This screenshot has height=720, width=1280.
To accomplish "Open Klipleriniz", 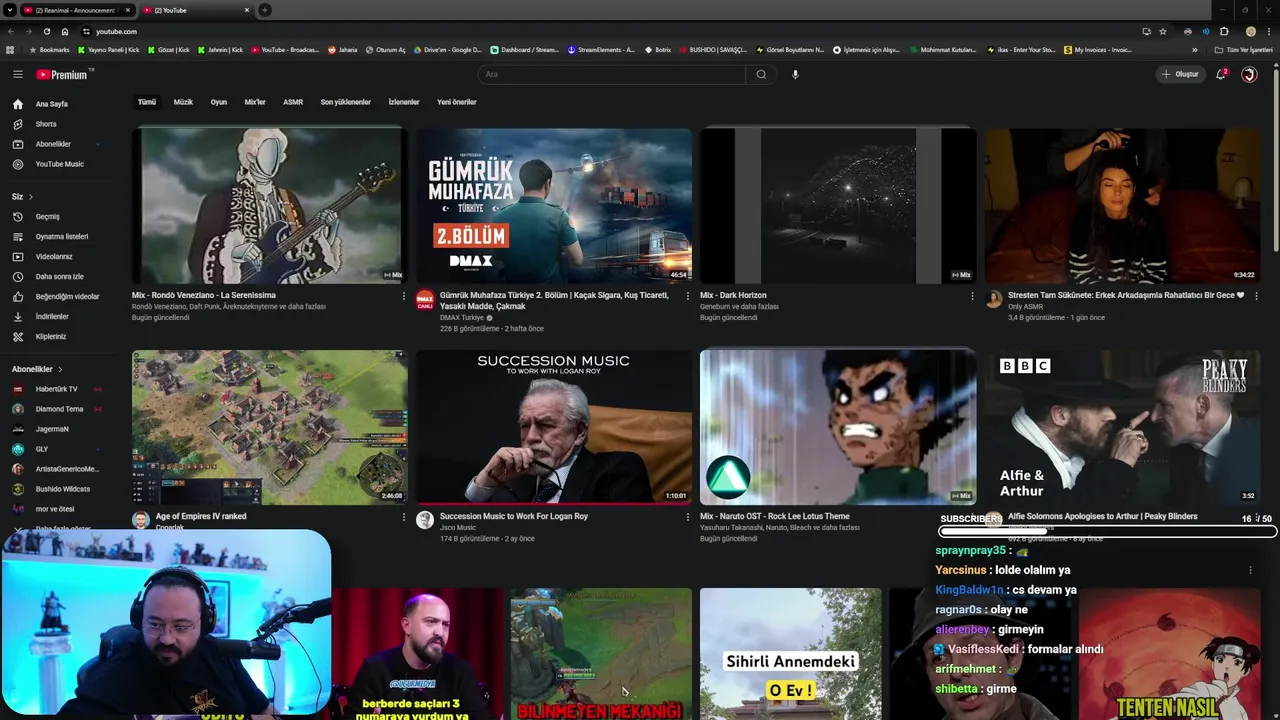I will coord(55,336).
